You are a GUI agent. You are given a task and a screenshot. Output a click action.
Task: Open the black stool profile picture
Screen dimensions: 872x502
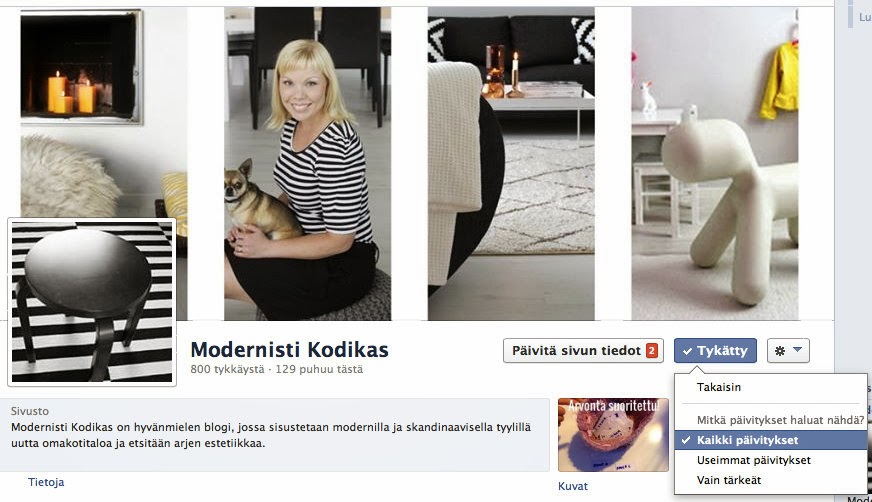tap(92, 302)
